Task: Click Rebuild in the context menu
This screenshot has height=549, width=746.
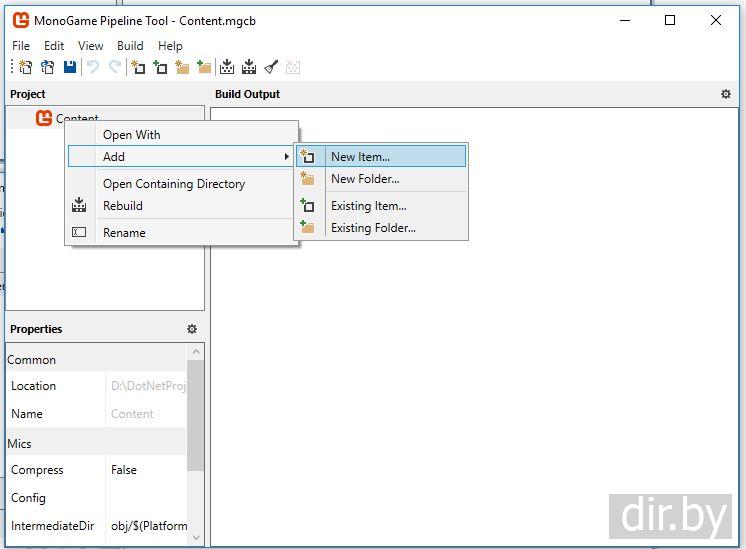Action: 123,206
